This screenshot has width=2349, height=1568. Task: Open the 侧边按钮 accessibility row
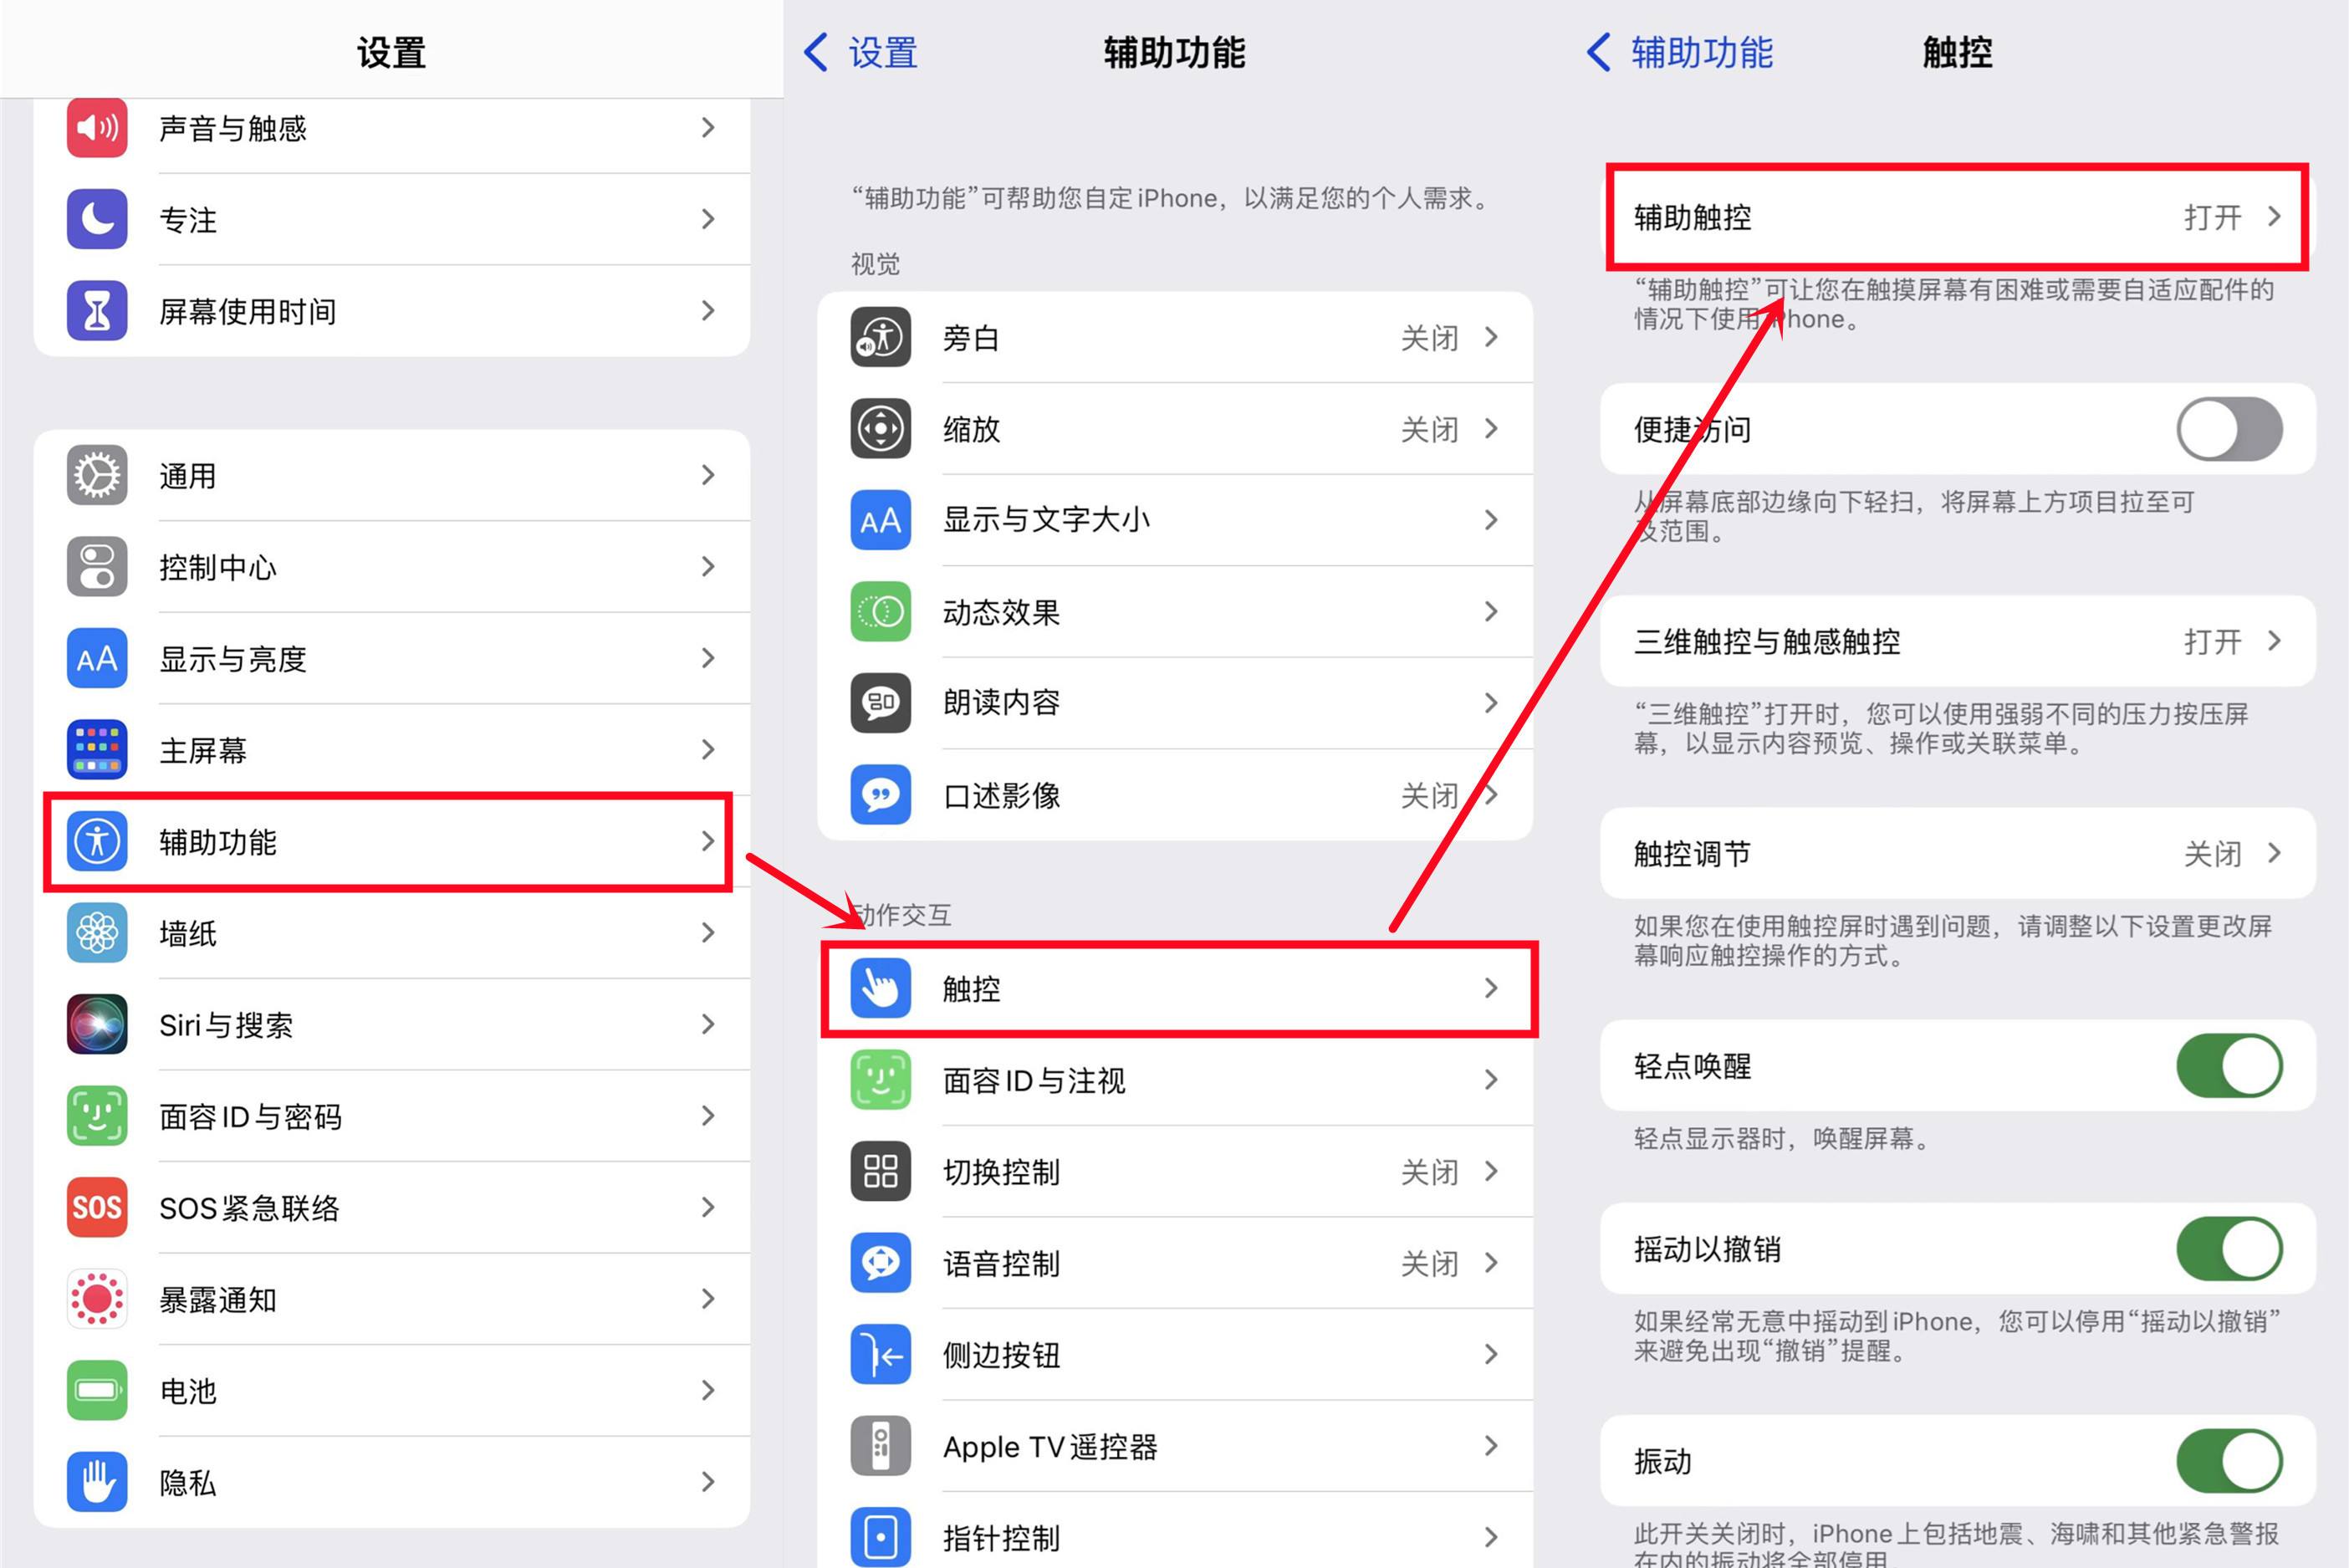click(x=1175, y=1354)
